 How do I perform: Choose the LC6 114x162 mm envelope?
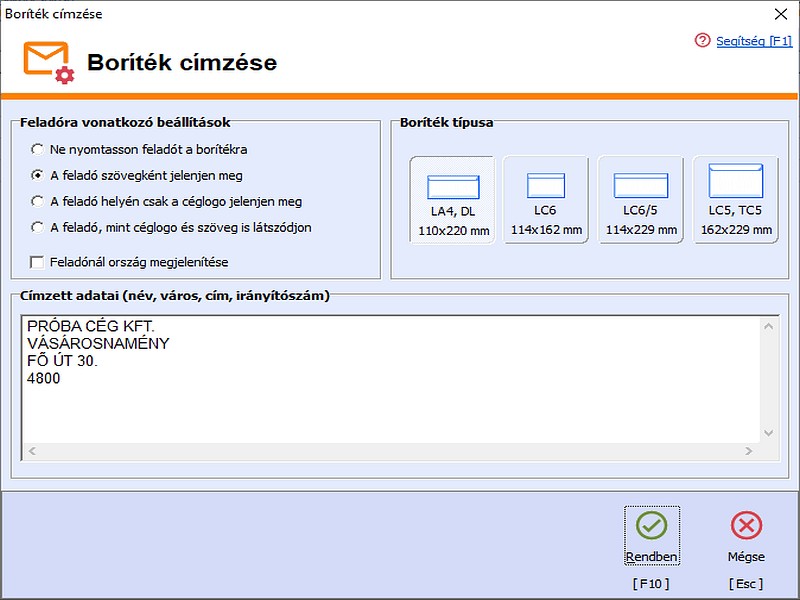click(546, 201)
